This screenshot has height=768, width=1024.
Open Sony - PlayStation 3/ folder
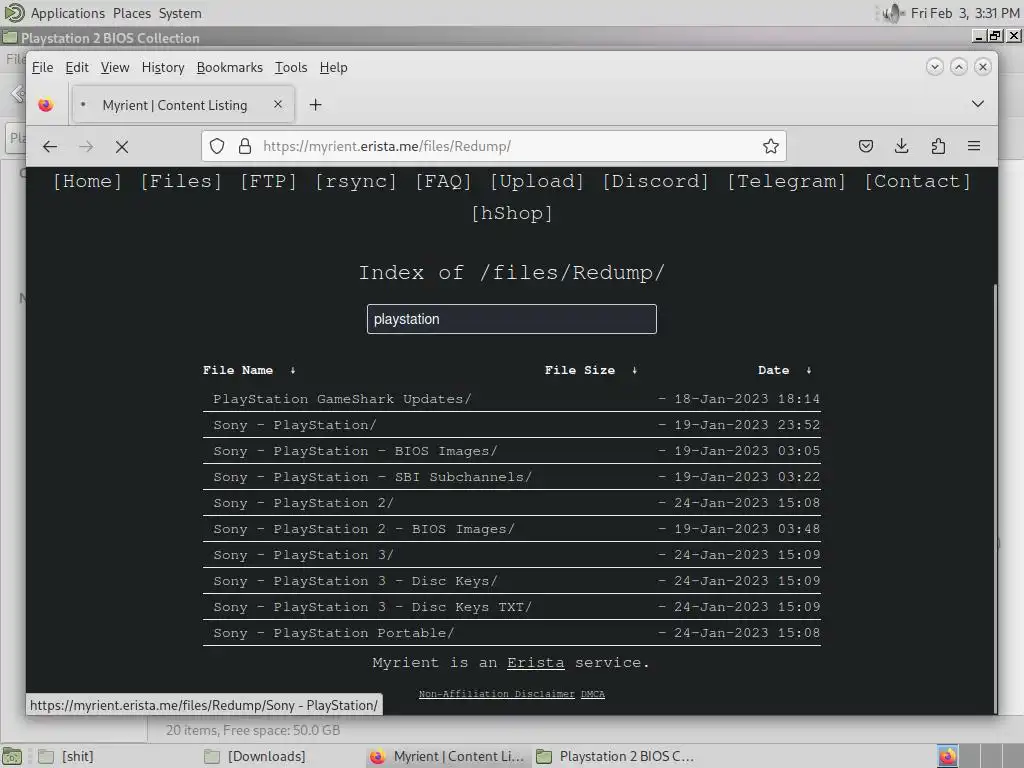[303, 555]
